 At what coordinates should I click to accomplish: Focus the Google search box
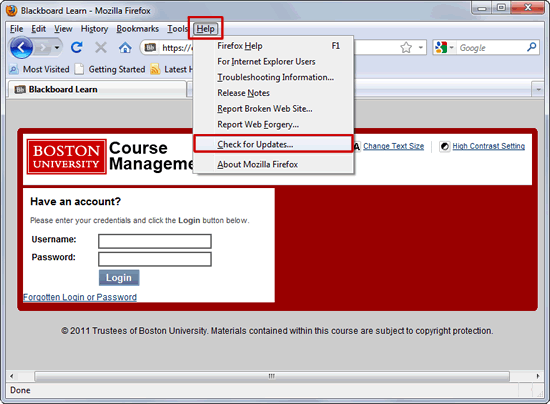point(491,48)
